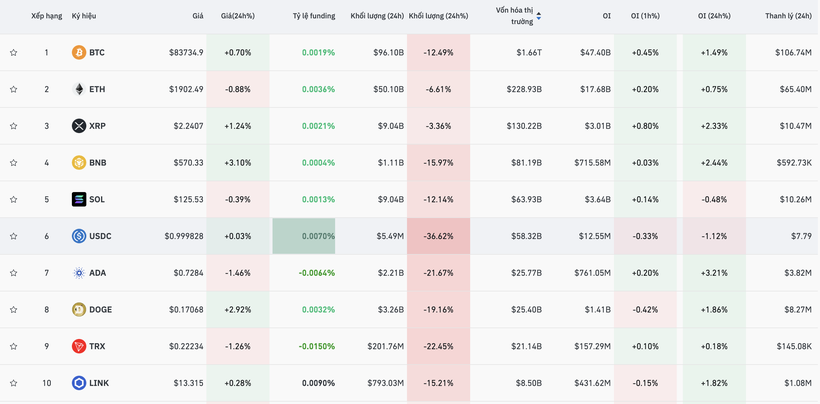Open the LINK symbol link
The height and width of the screenshot is (404, 820).
(x=98, y=383)
